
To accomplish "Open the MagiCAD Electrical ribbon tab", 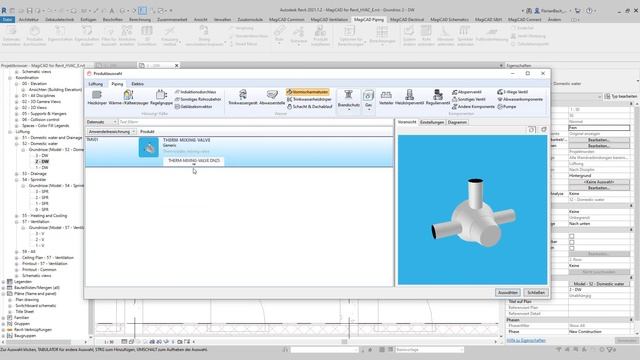I will (407, 20).
